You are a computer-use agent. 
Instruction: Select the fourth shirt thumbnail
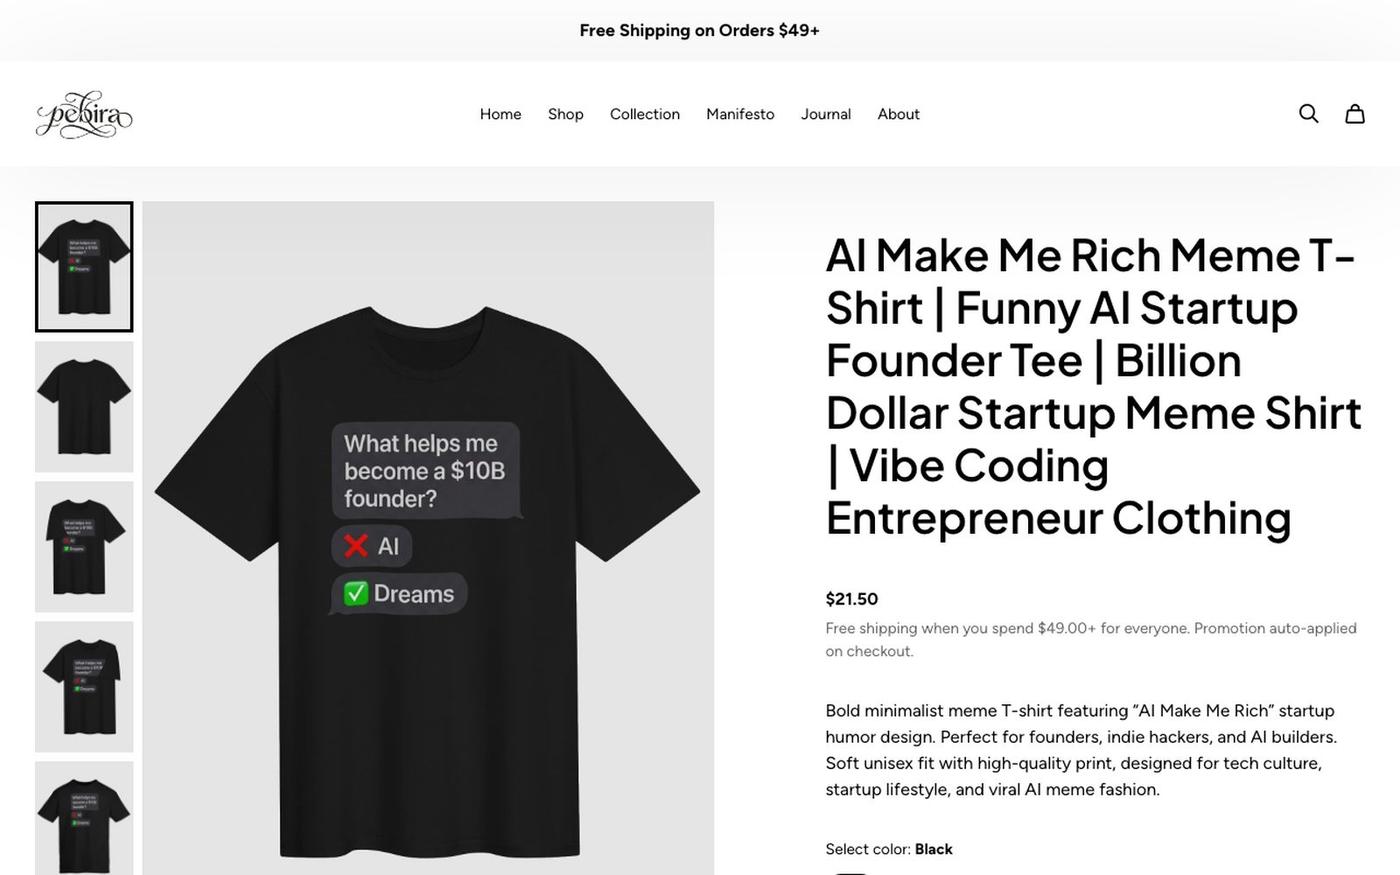click(x=84, y=687)
